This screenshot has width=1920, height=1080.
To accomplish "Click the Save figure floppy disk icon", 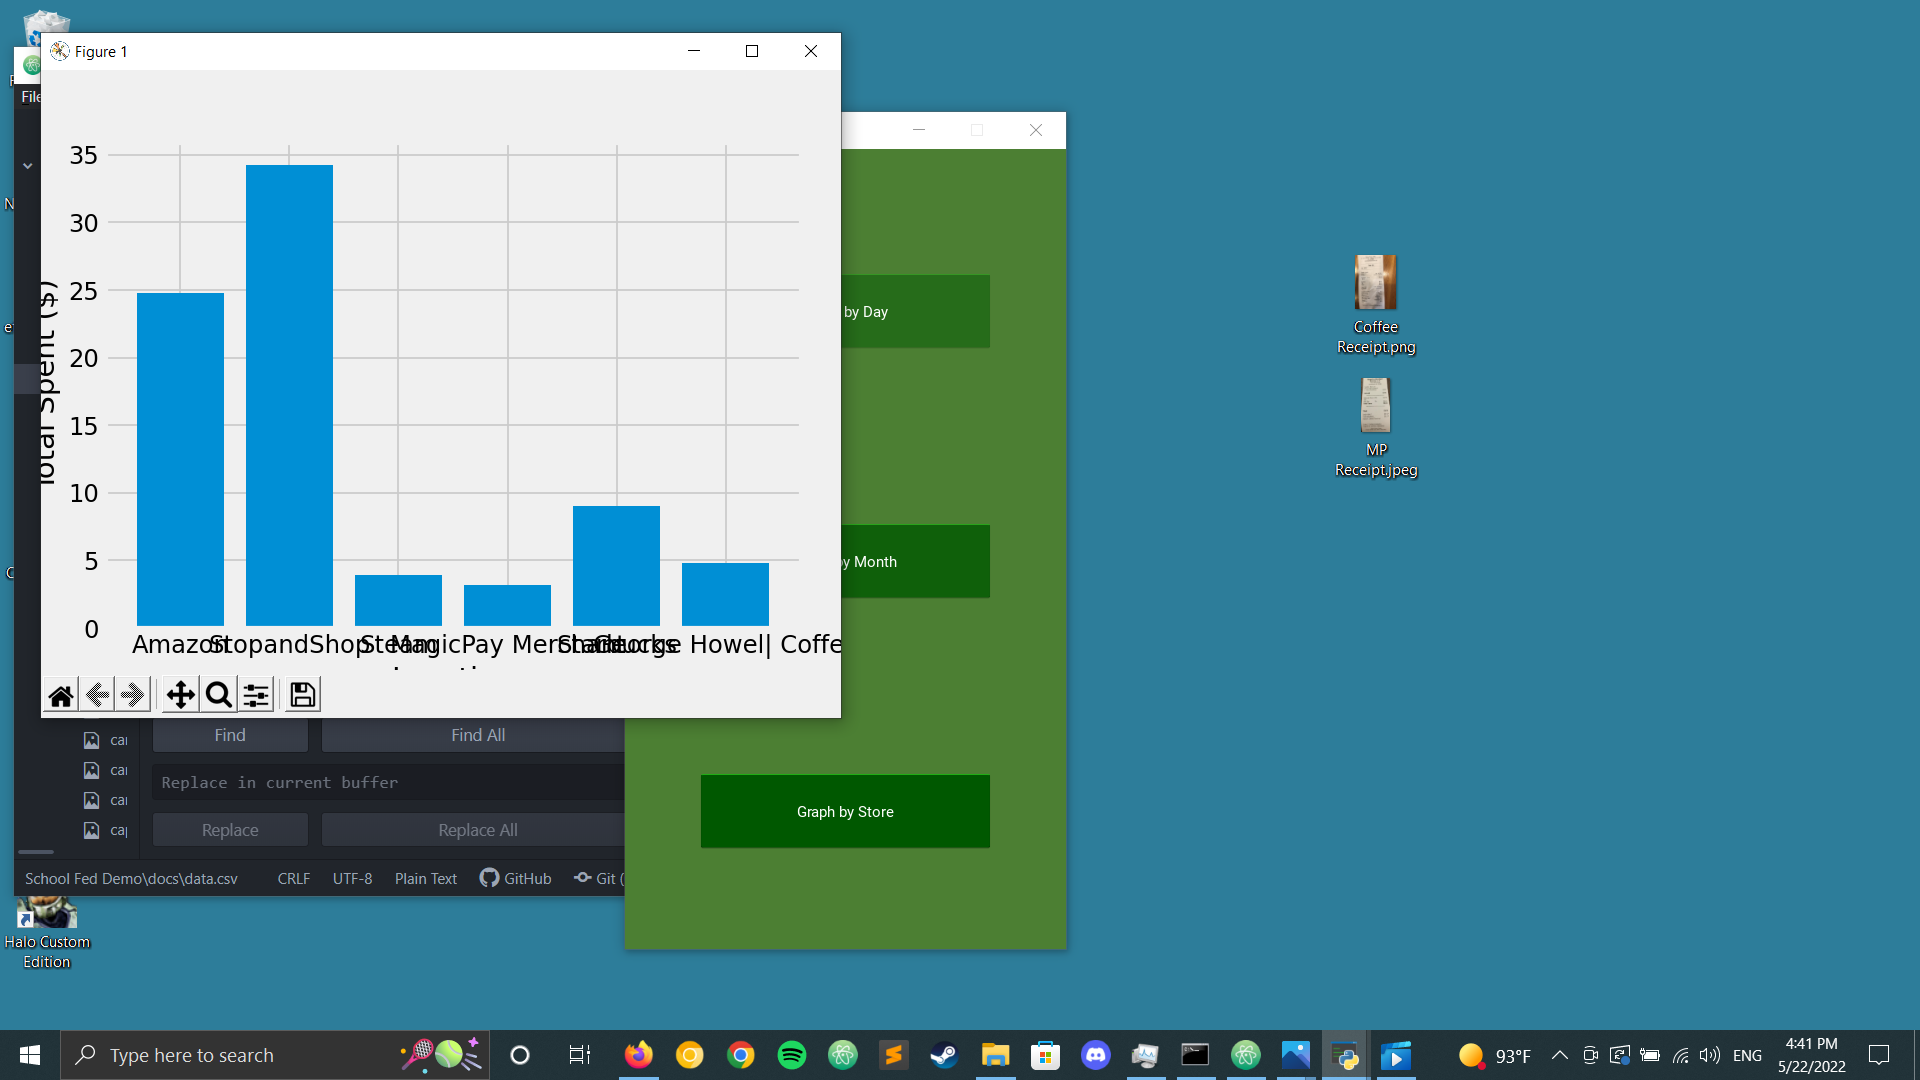I will click(302, 695).
